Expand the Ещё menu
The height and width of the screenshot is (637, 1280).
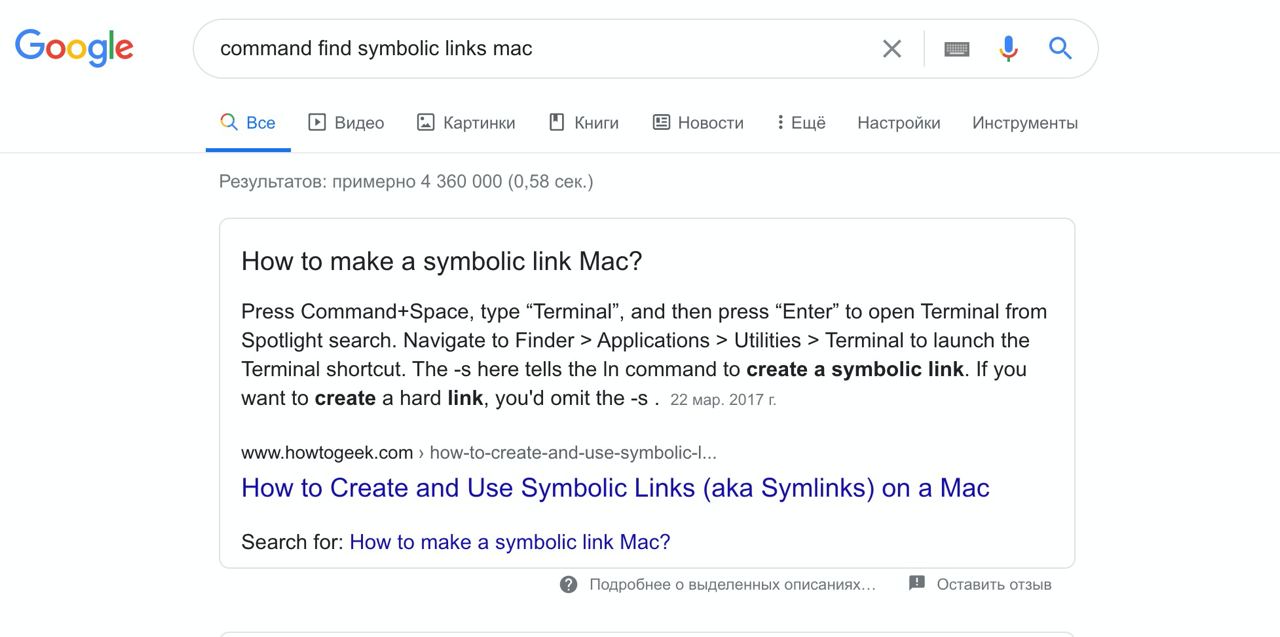click(801, 123)
